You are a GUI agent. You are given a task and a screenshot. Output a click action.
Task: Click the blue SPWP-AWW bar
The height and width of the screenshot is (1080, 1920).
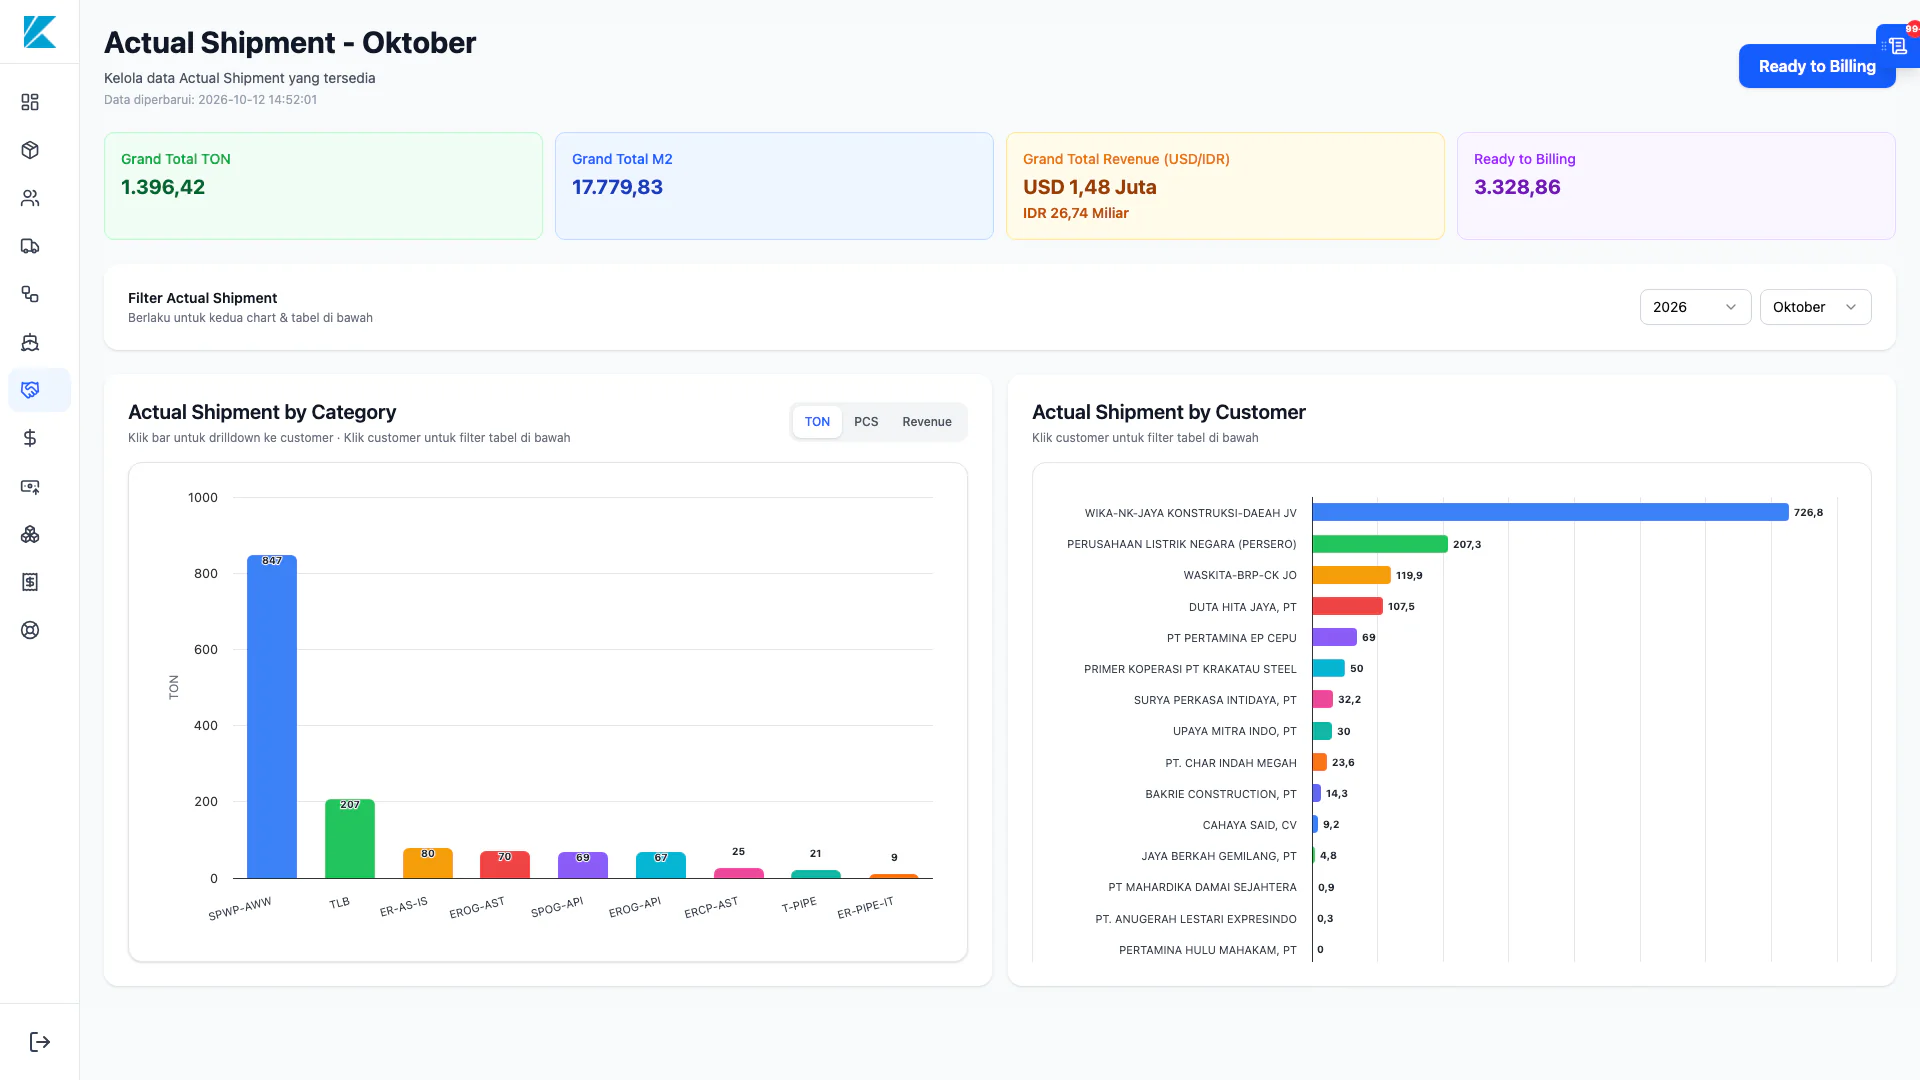pyautogui.click(x=272, y=716)
